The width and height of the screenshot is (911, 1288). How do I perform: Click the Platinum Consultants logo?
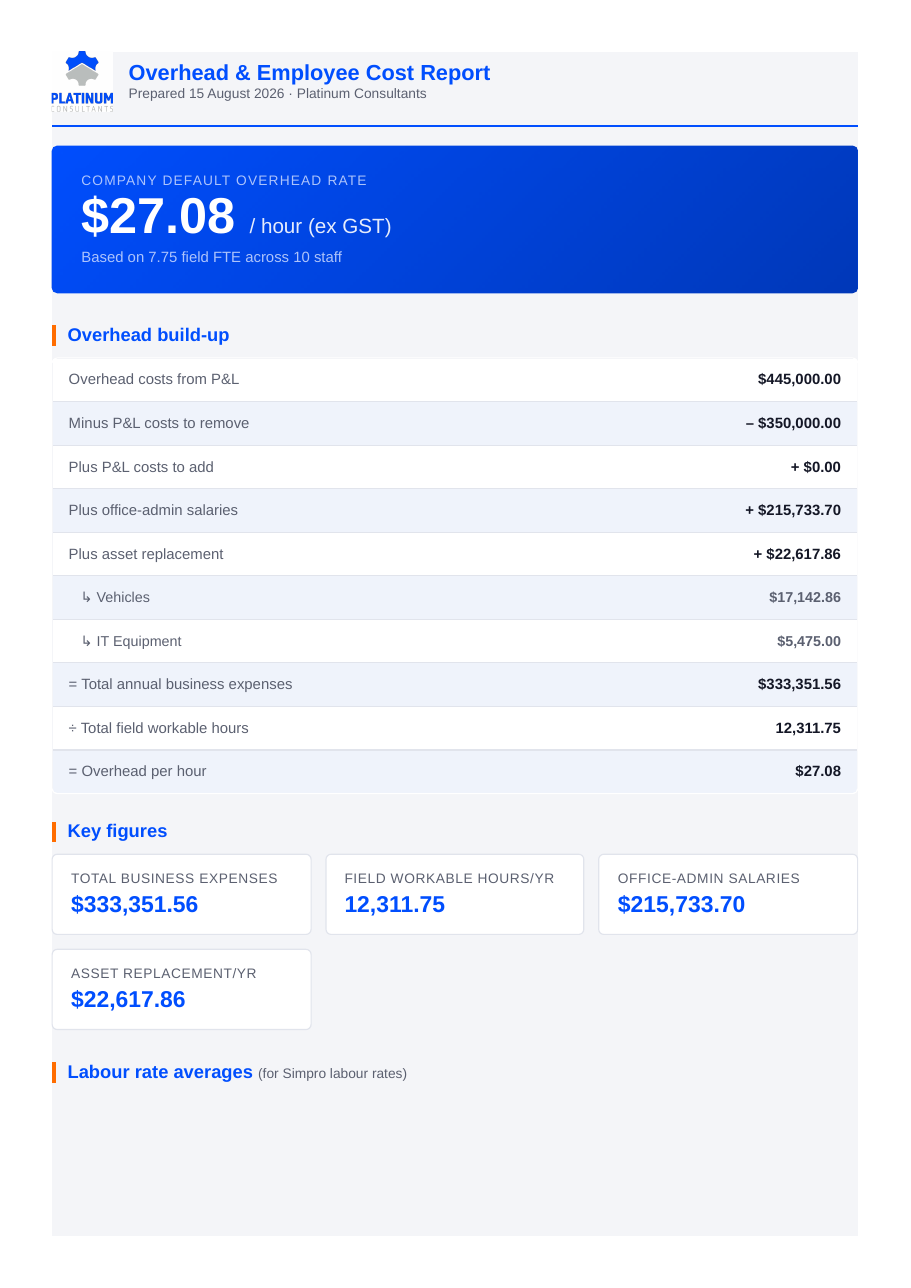click(82, 82)
